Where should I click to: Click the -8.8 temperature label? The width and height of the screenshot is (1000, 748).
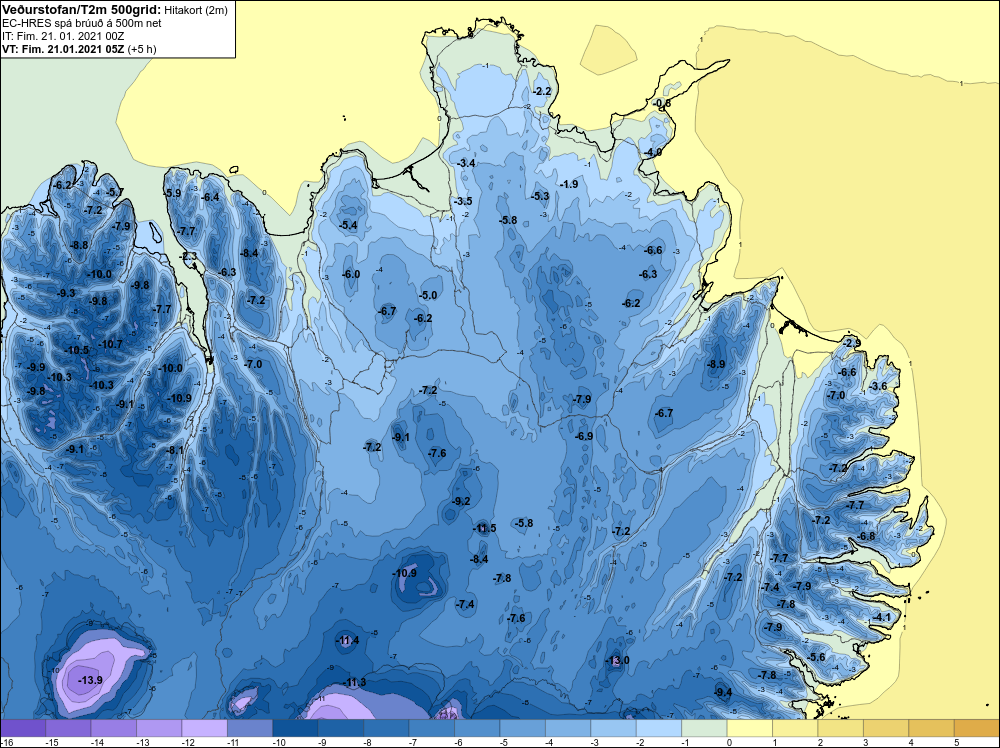click(79, 246)
